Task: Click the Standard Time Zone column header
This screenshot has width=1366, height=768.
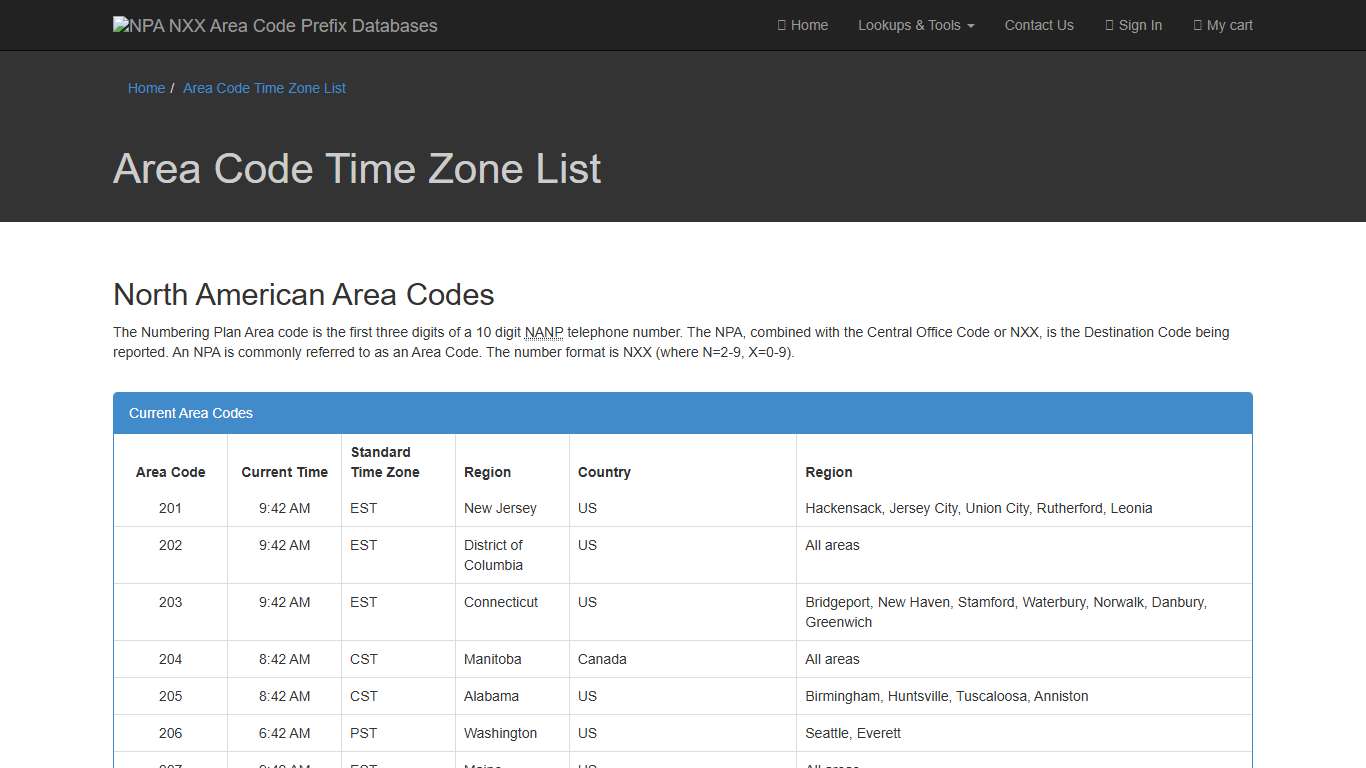Action: pos(385,462)
